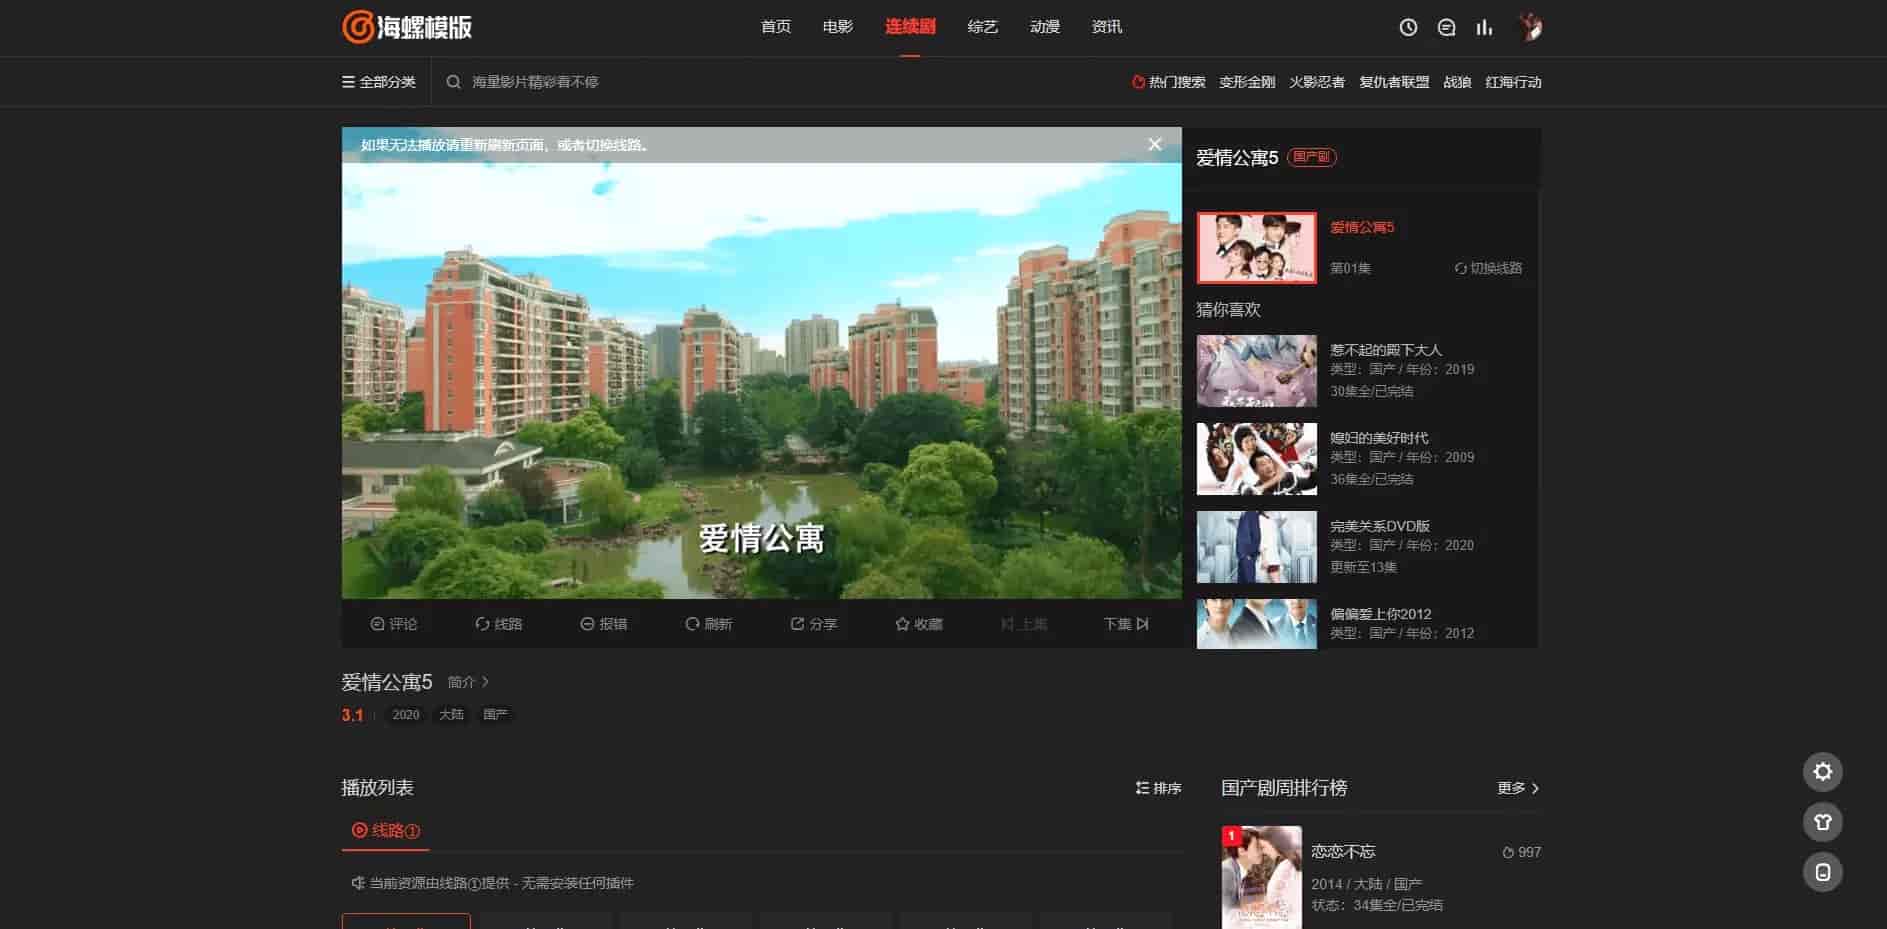The height and width of the screenshot is (929, 1887).
Task: Open the settings gear floating button
Action: pos(1822,772)
